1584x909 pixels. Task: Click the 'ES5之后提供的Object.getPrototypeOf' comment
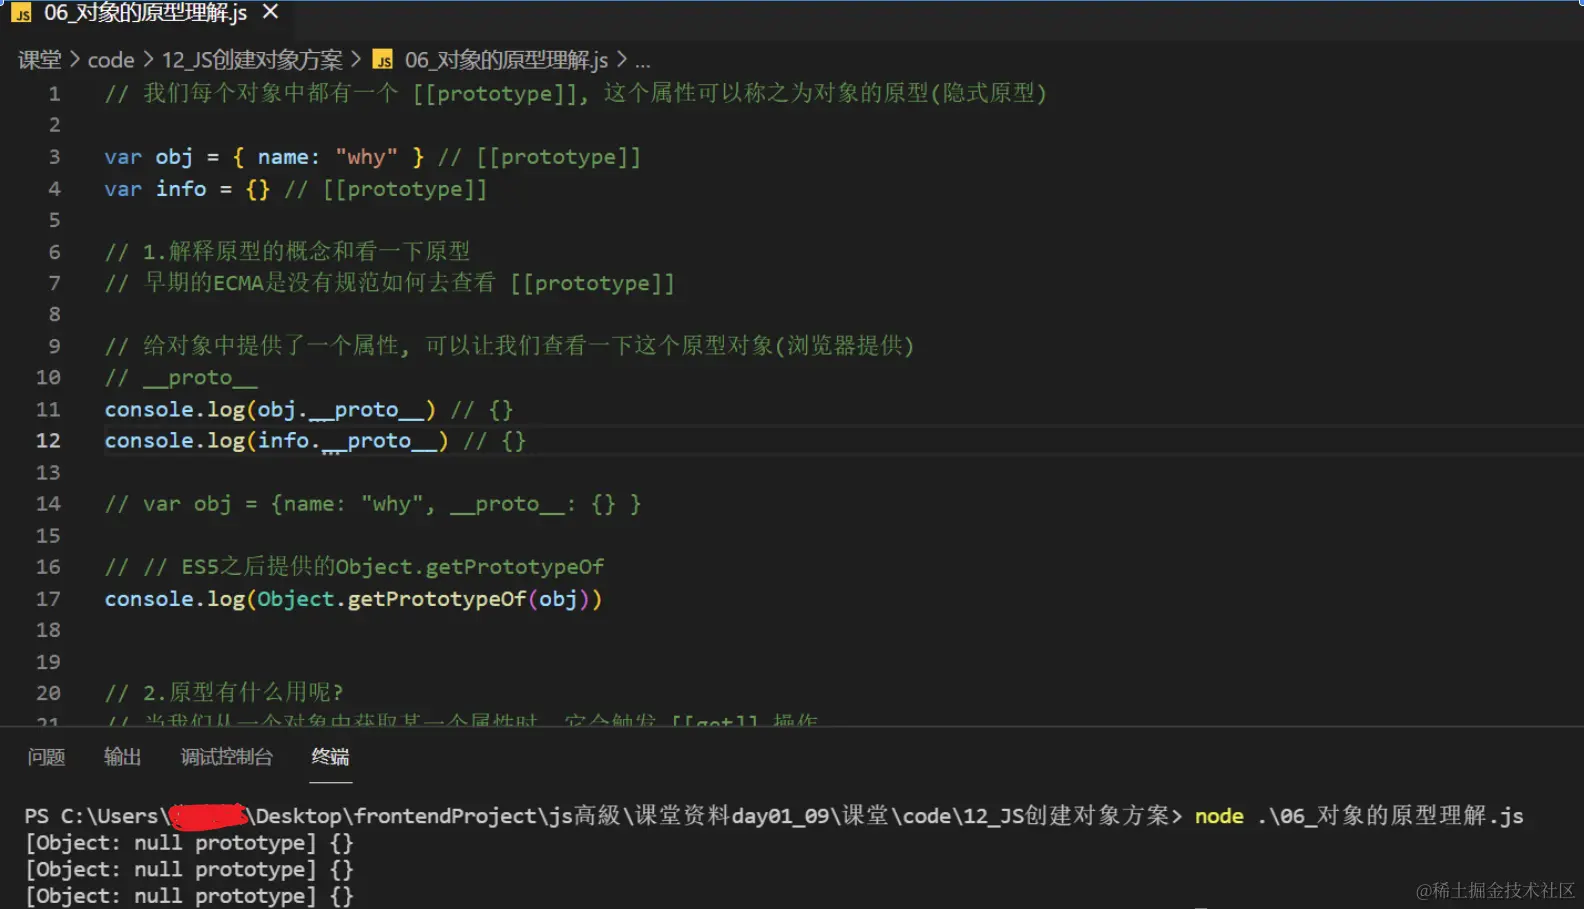(x=354, y=567)
